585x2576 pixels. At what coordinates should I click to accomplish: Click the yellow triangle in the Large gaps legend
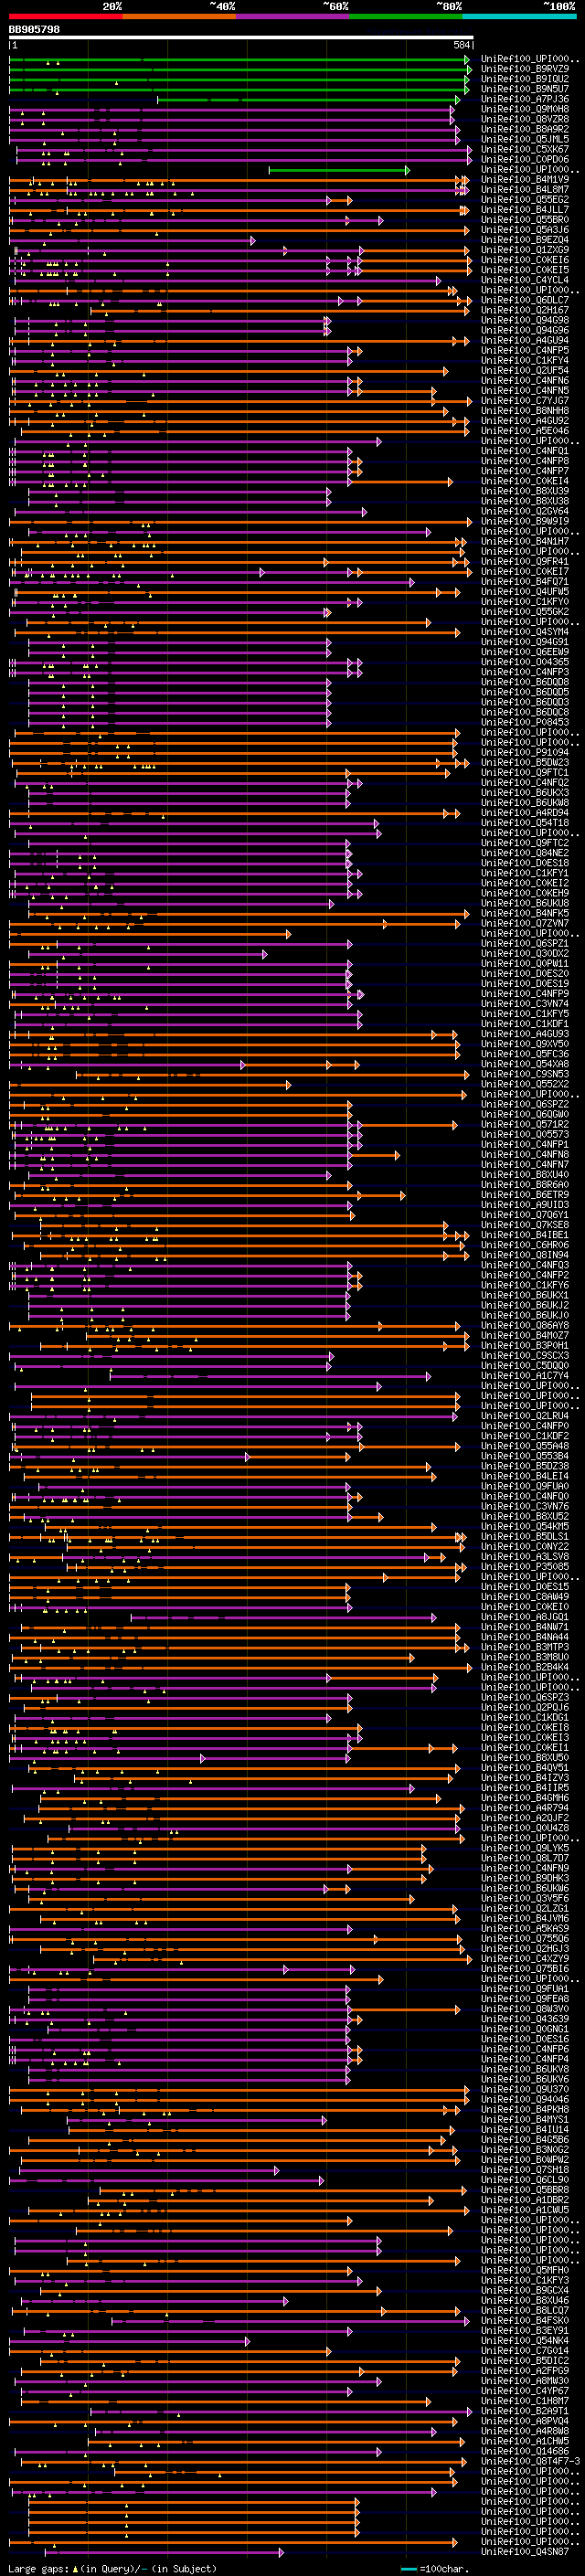click(x=75, y=2568)
